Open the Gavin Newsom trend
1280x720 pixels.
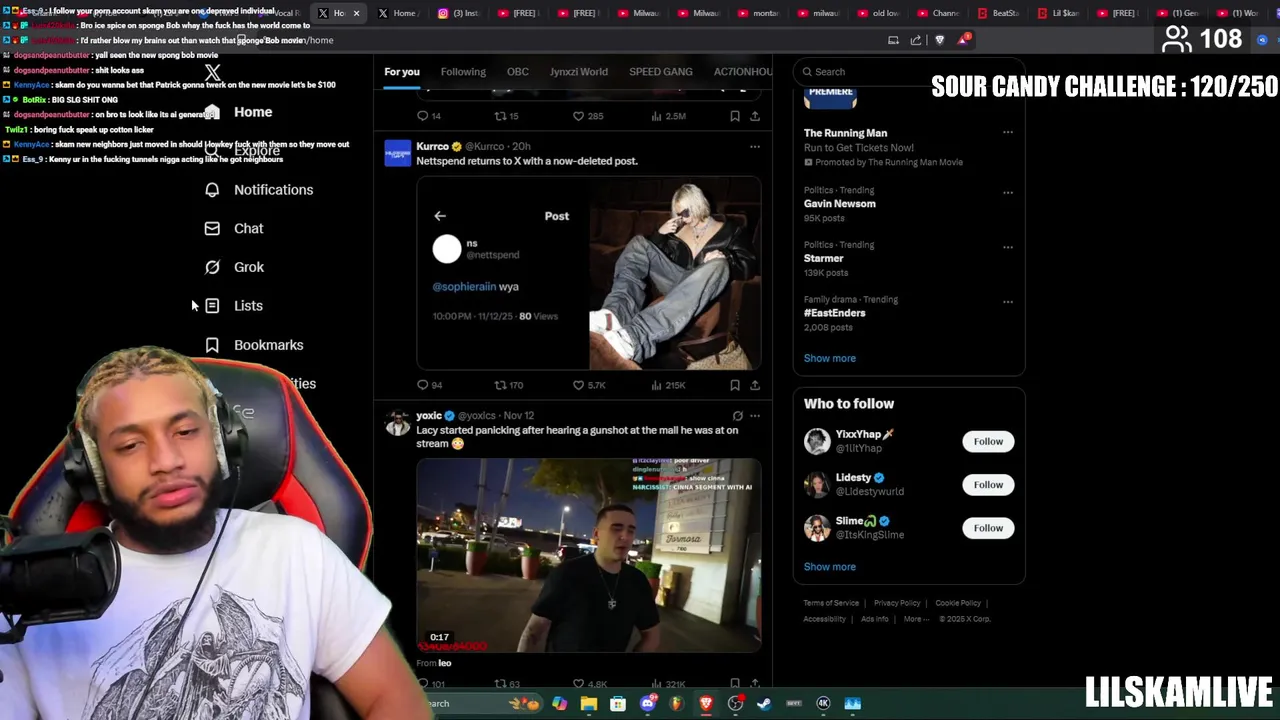point(840,204)
